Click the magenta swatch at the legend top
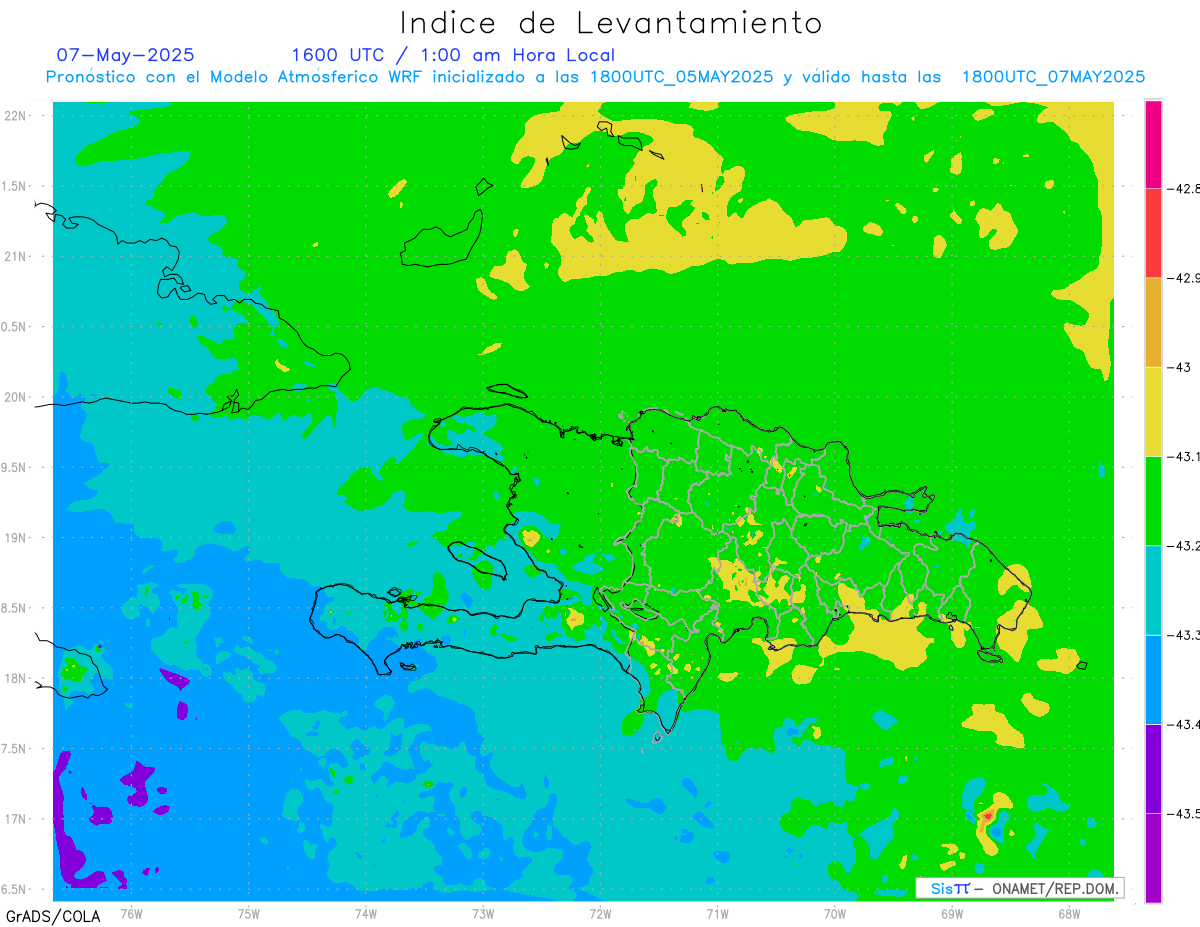 click(x=1153, y=144)
